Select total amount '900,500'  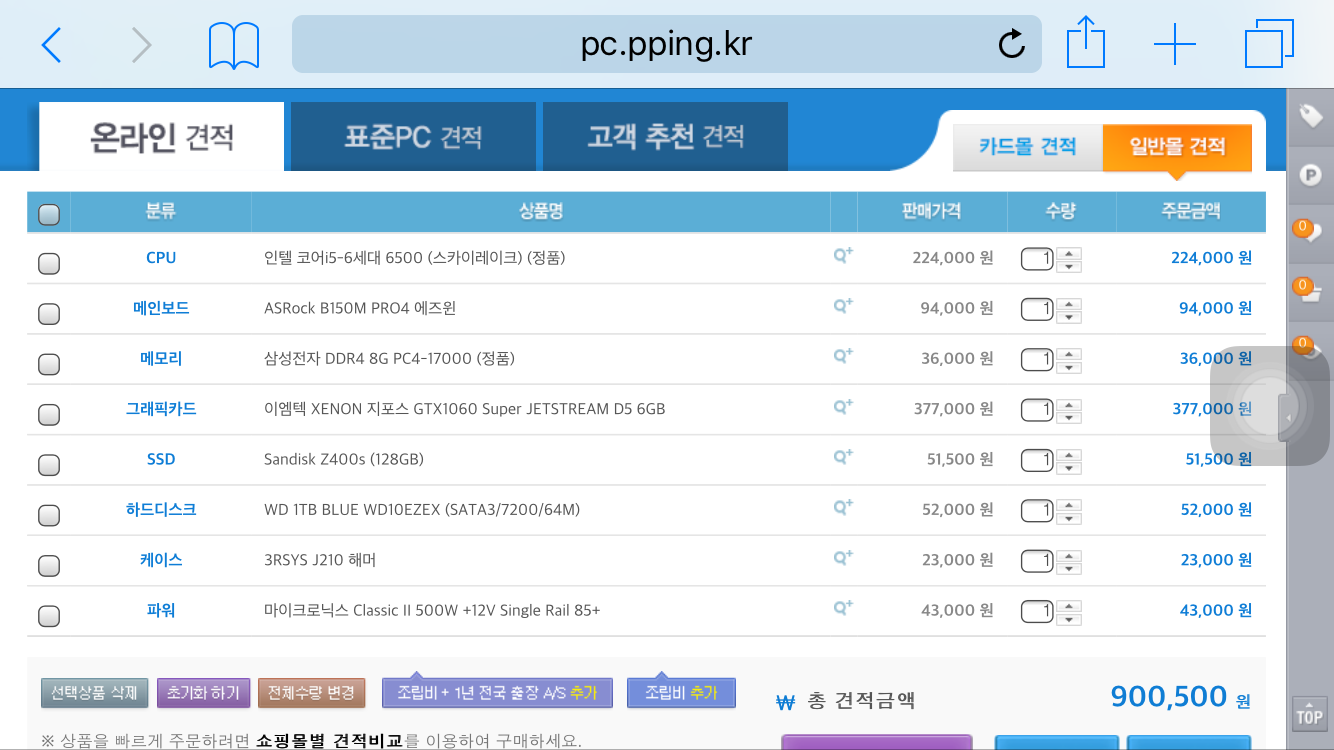[1169, 696]
